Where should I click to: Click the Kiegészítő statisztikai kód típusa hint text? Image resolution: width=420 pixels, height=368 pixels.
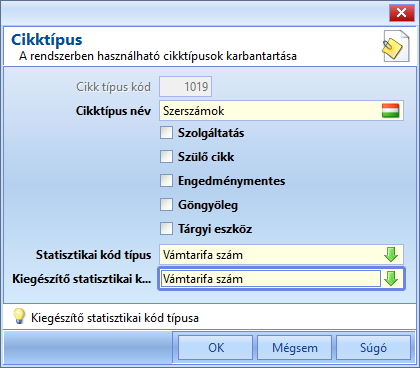coord(115,318)
